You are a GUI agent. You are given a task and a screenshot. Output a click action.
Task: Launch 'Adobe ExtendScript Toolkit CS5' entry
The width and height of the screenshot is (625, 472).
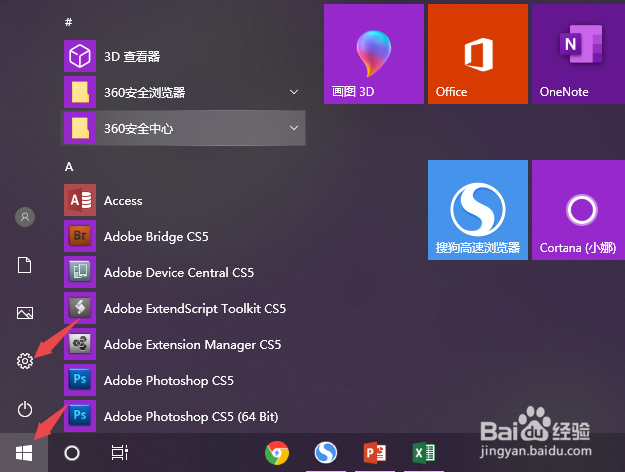(195, 309)
